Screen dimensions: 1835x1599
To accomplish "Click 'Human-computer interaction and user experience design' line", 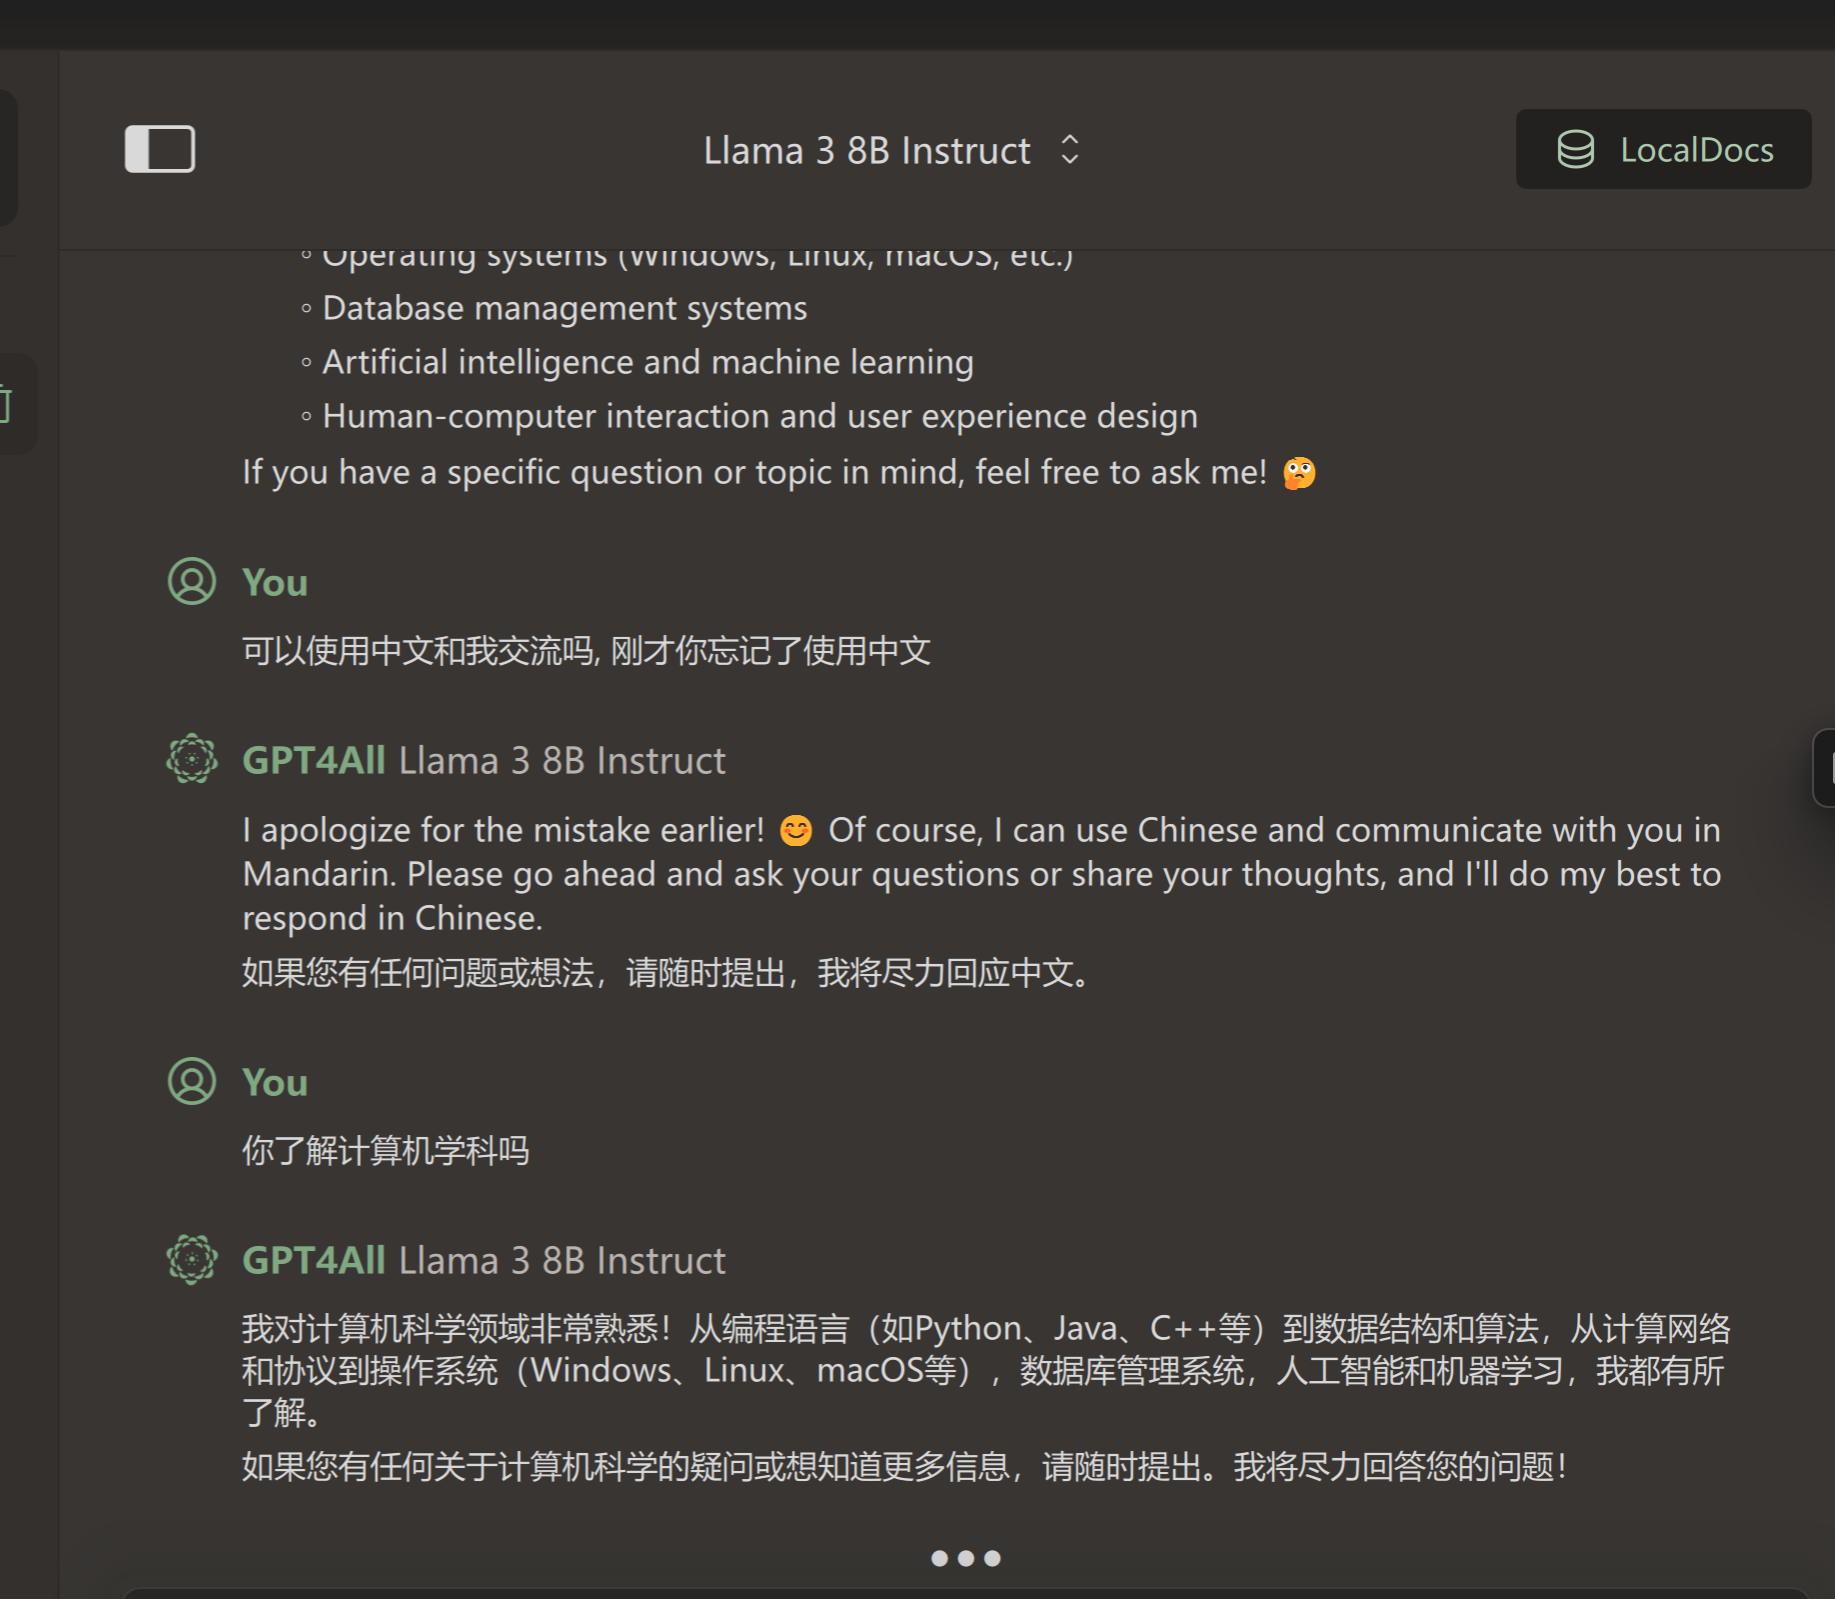I will (x=760, y=416).
